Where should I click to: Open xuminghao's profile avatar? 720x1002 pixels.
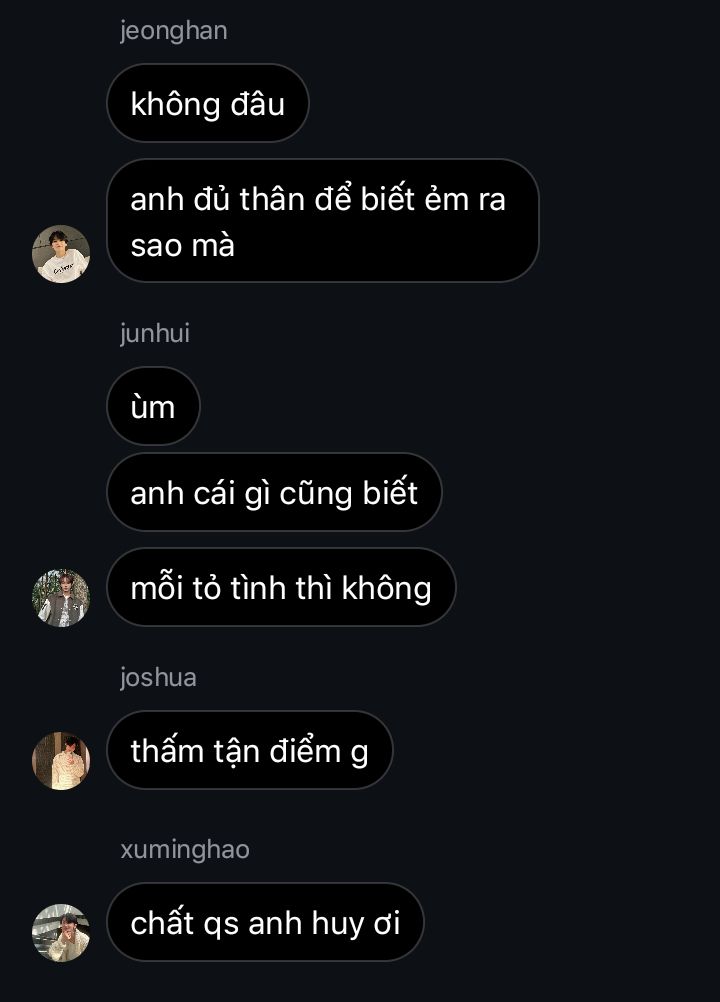[61, 933]
